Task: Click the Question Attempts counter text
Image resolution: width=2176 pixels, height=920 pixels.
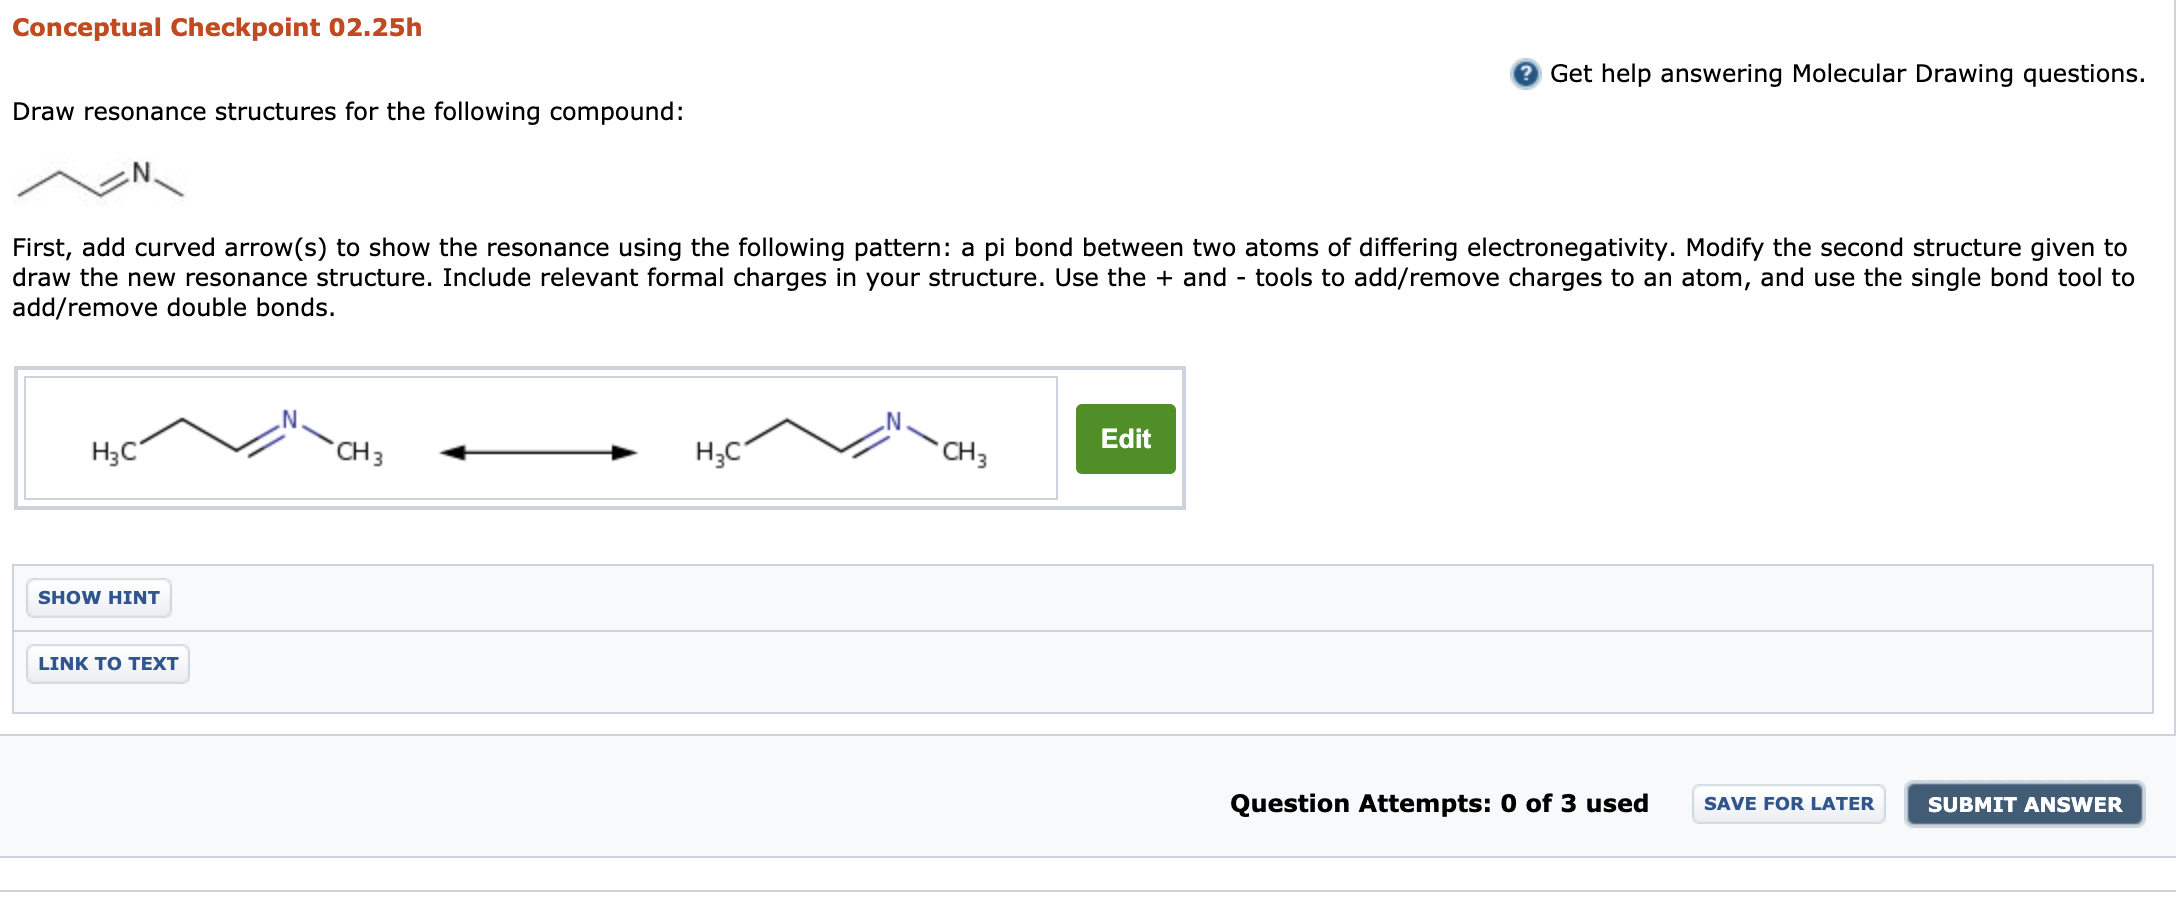Action: point(1439,804)
